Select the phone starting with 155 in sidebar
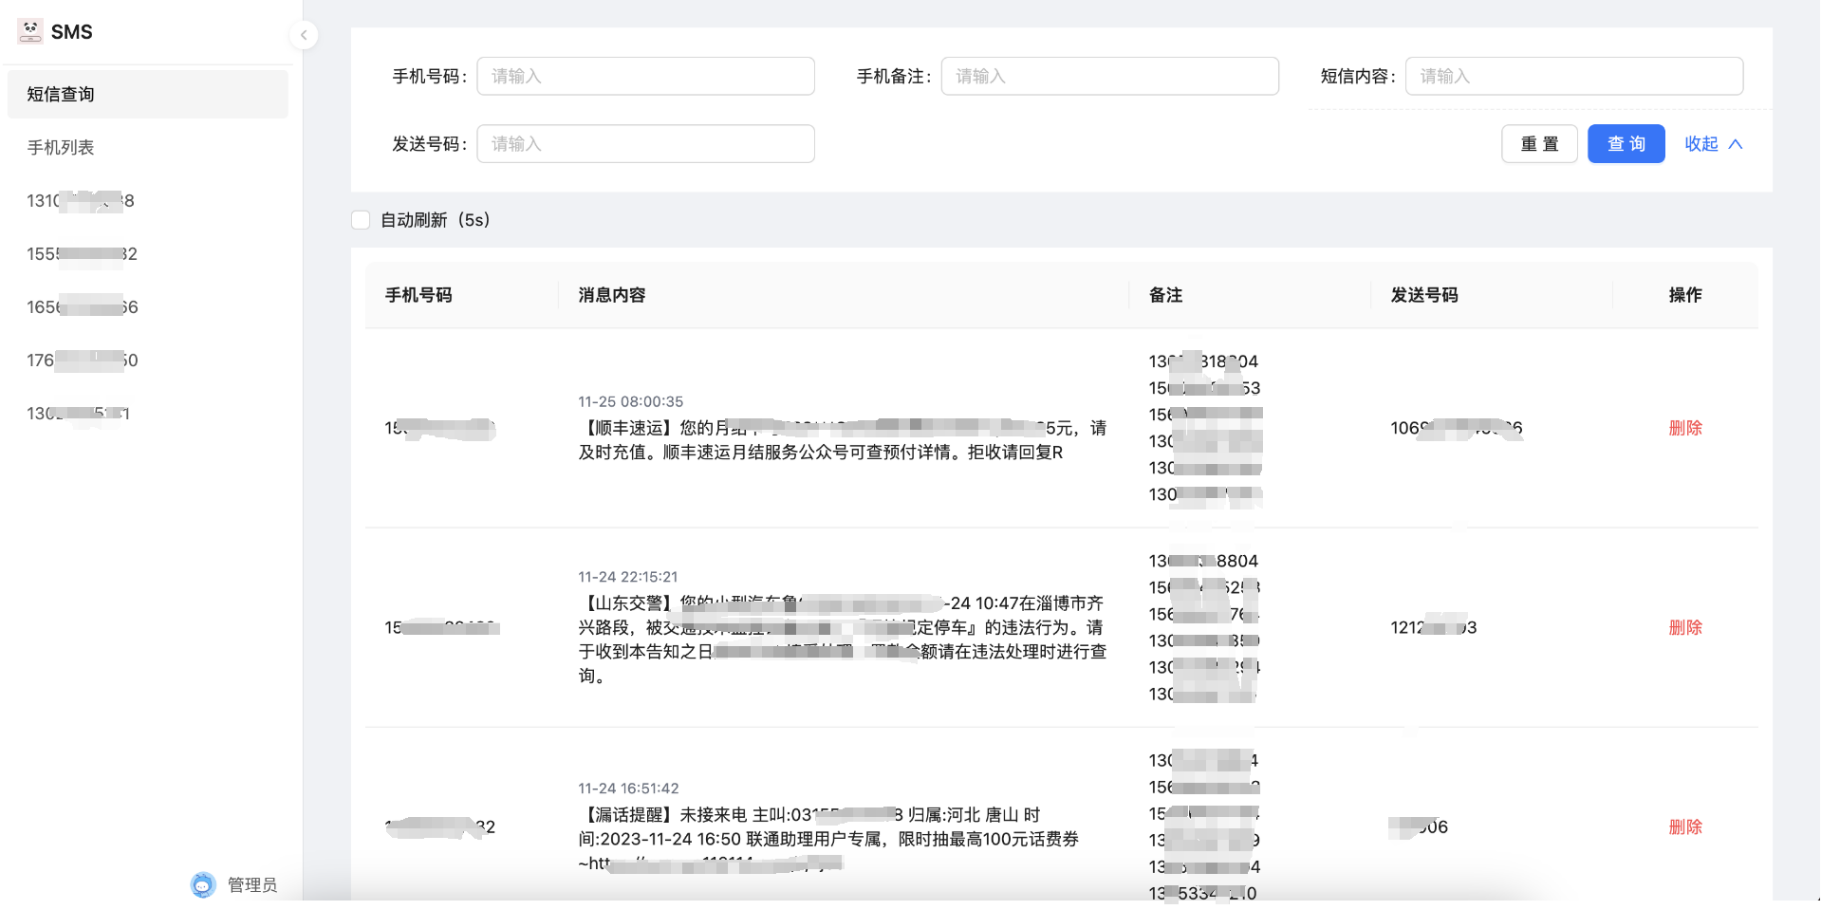1824x909 pixels. click(x=81, y=254)
